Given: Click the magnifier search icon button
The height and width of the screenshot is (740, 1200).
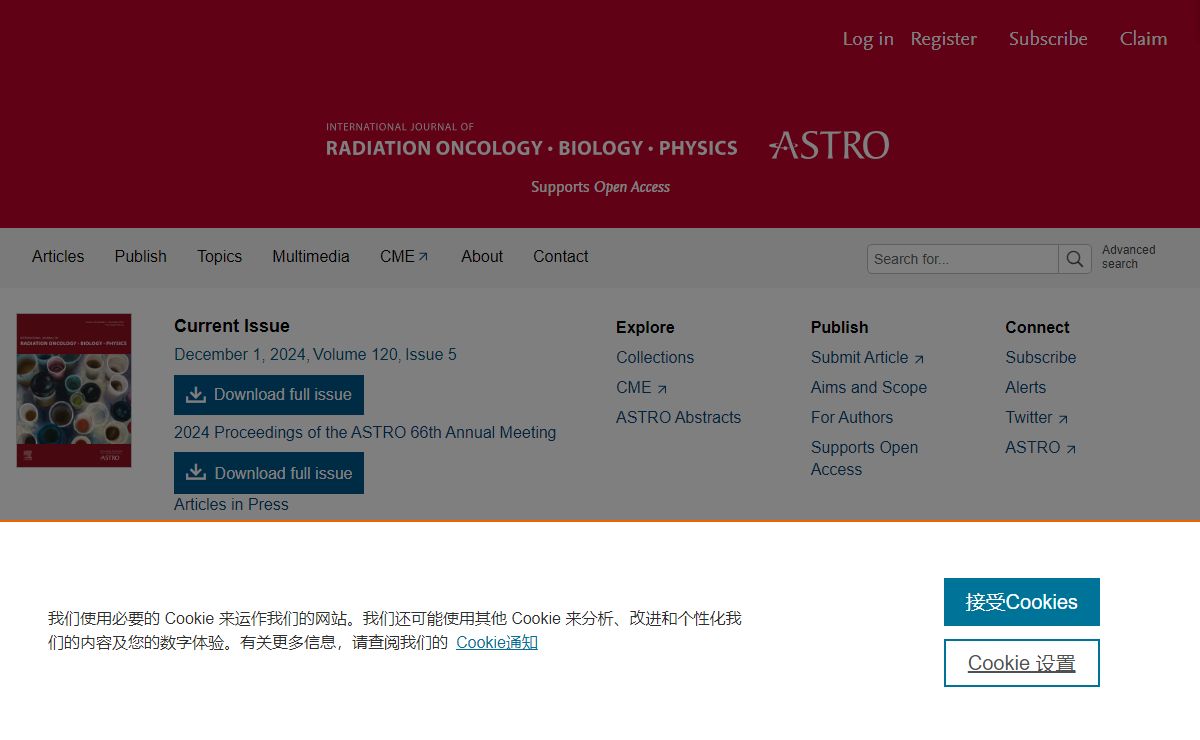Looking at the screenshot, I should (x=1075, y=259).
